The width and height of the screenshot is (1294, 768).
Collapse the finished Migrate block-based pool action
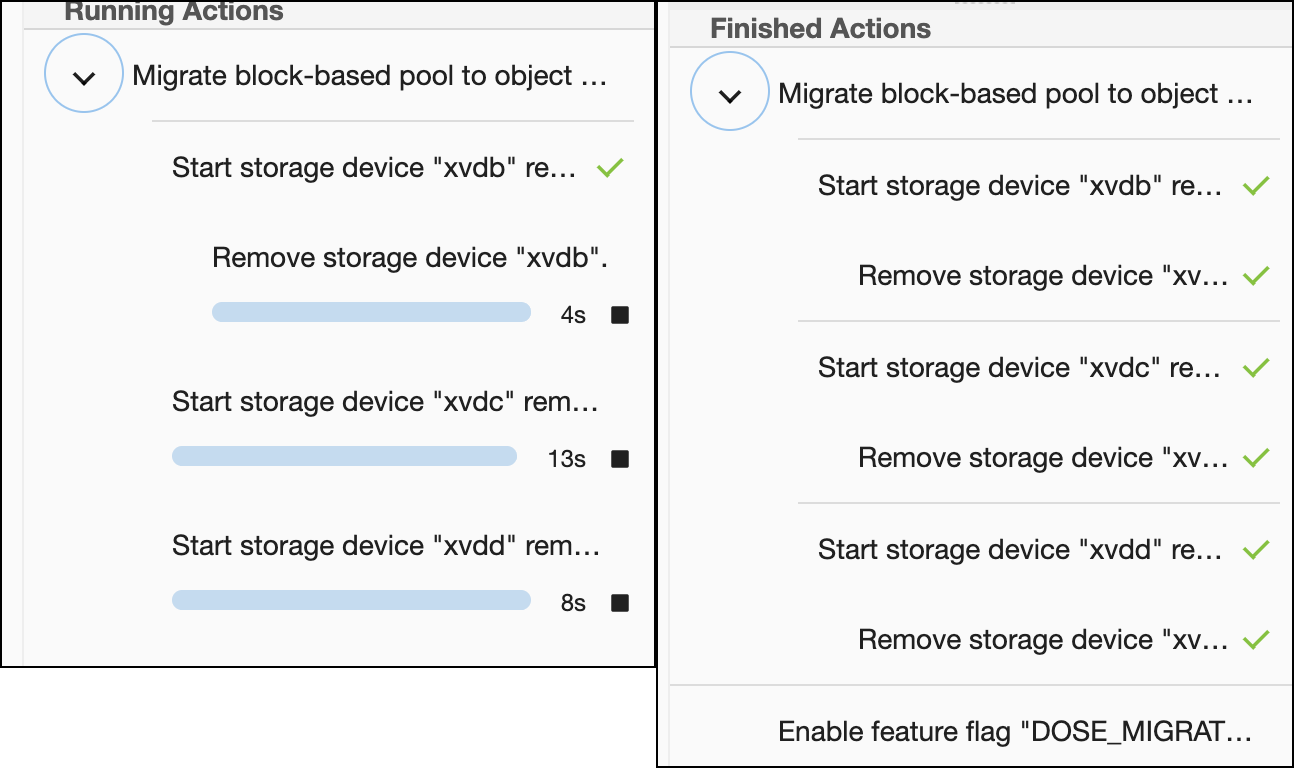point(730,95)
